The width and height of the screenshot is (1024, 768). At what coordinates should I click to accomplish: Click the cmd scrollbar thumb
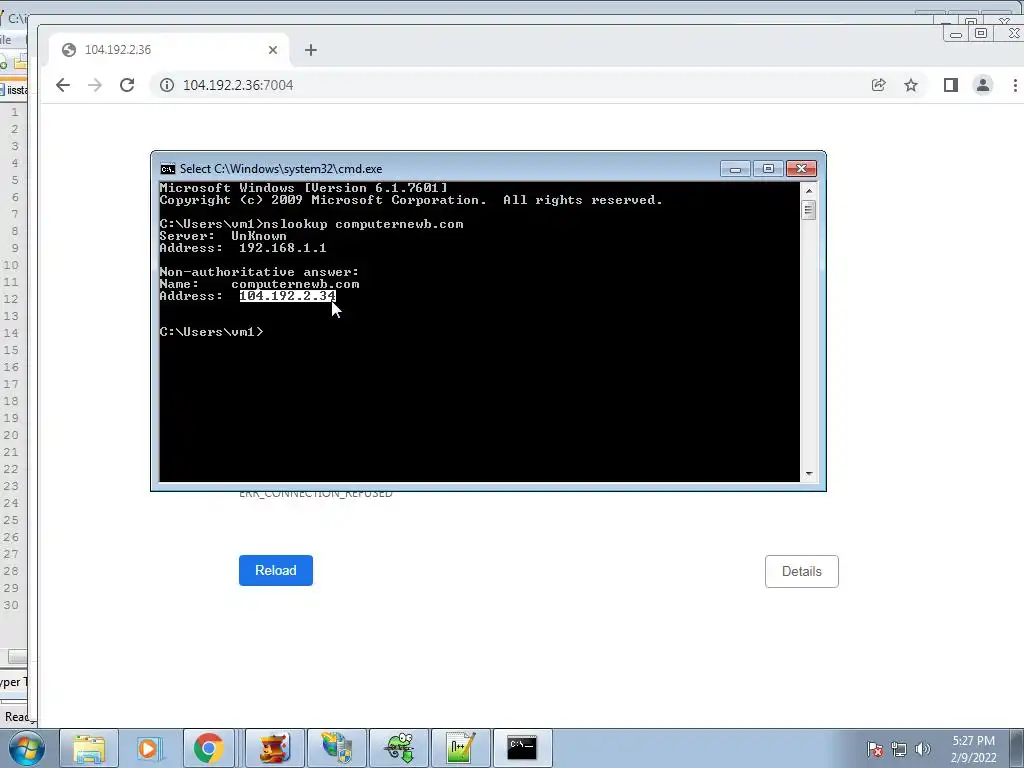(x=808, y=210)
